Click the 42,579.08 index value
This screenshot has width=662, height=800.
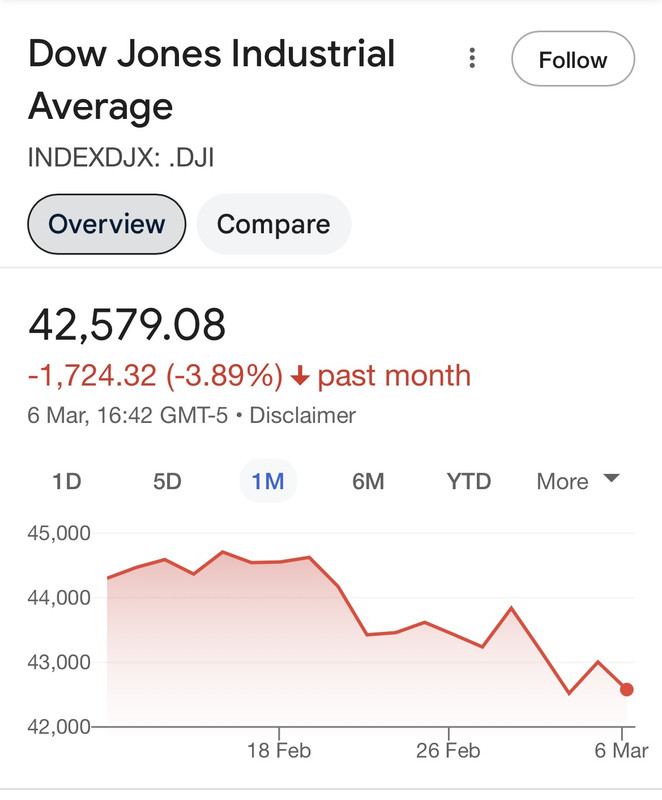pos(127,324)
